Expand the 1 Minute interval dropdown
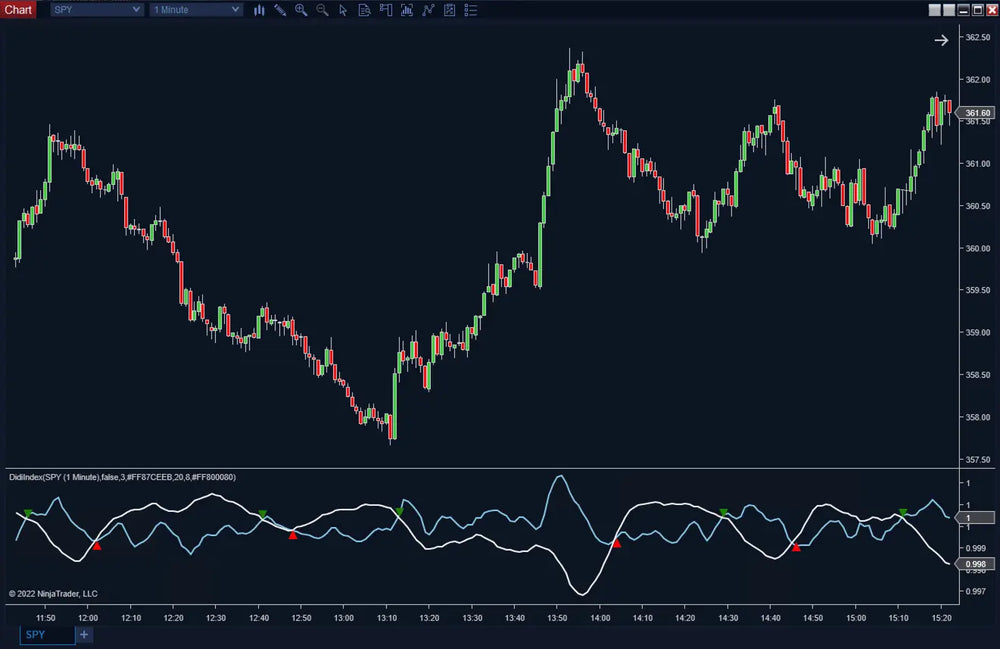1000x649 pixels. point(195,10)
